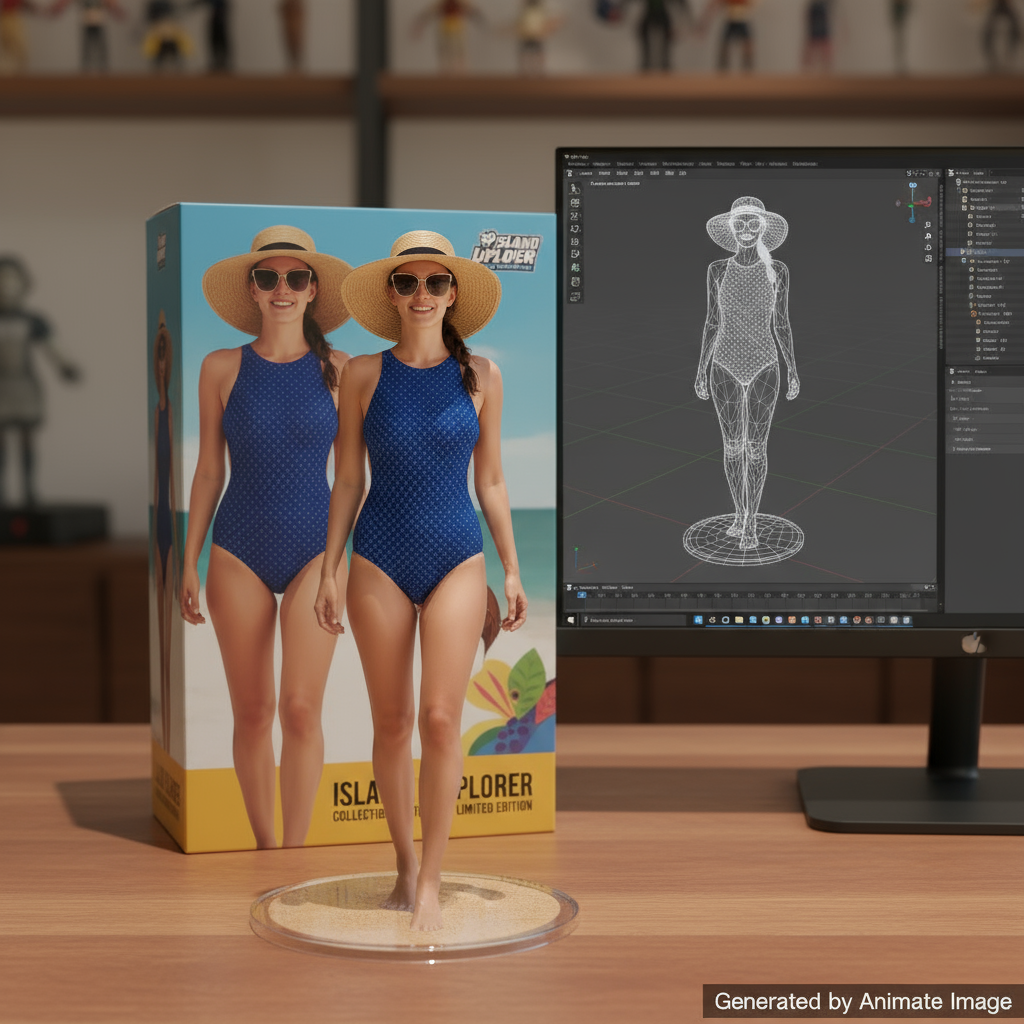Click the zoom magnifier icon under the navigation gizmo
1024x1024 pixels.
click(x=928, y=226)
